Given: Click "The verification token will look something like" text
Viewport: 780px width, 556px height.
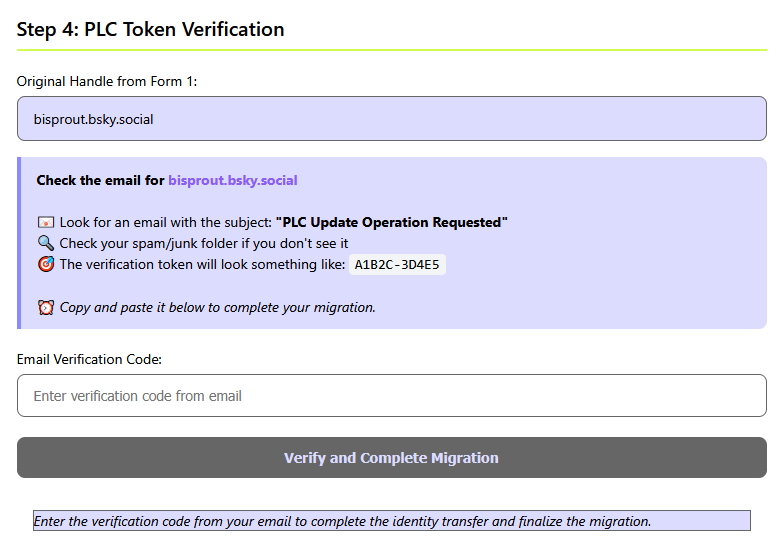Looking at the screenshot, I should pyautogui.click(x=200, y=265).
